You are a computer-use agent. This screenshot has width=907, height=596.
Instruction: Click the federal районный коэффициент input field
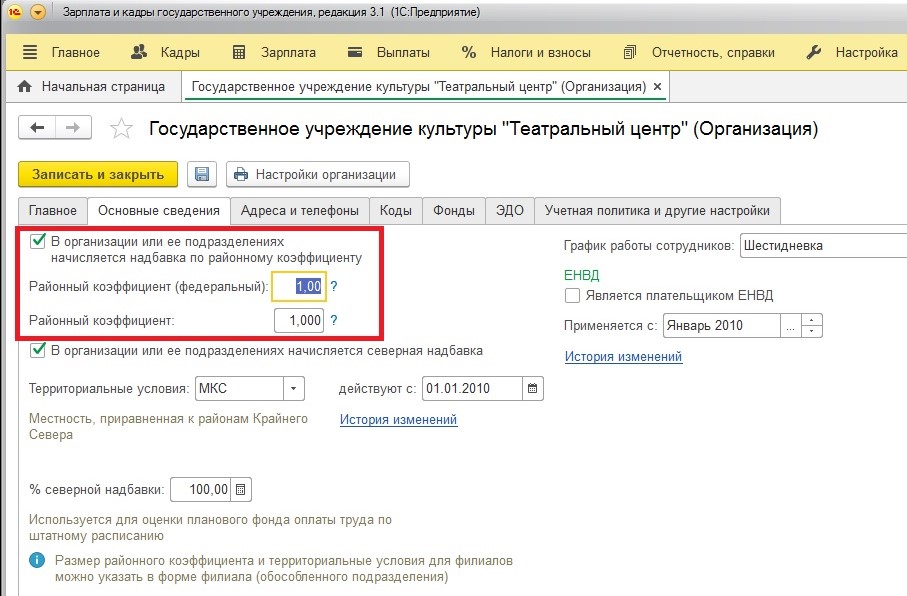(299, 286)
